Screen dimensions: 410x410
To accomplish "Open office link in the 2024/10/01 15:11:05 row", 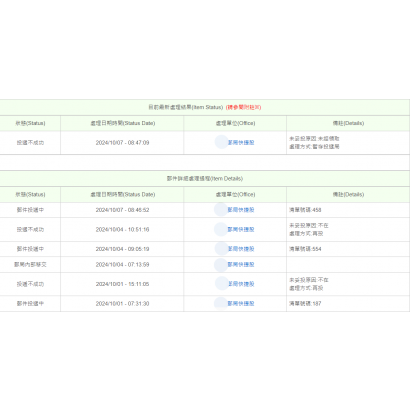I will (x=241, y=284).
